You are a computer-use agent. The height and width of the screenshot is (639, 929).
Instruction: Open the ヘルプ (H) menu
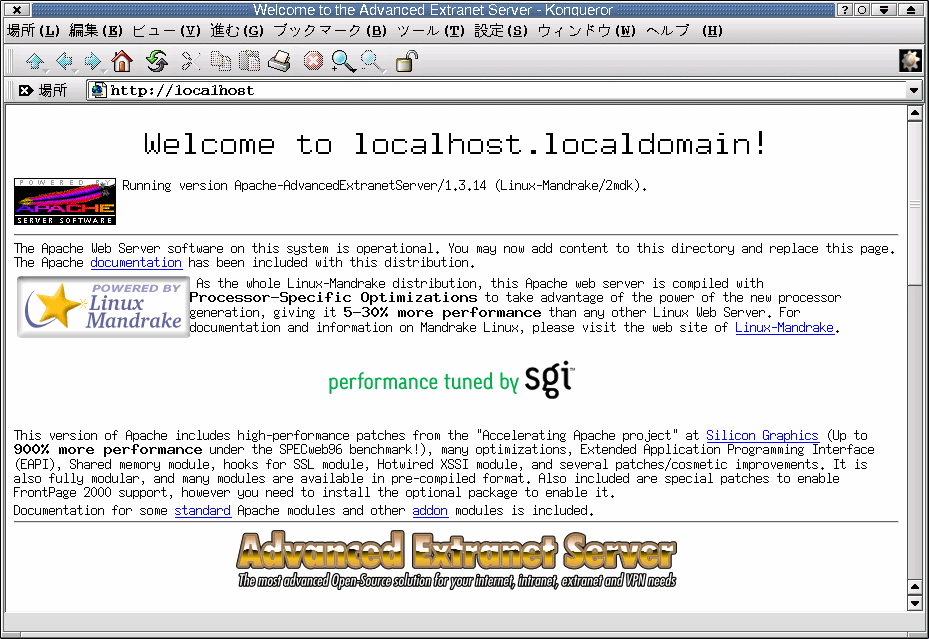[x=684, y=31]
